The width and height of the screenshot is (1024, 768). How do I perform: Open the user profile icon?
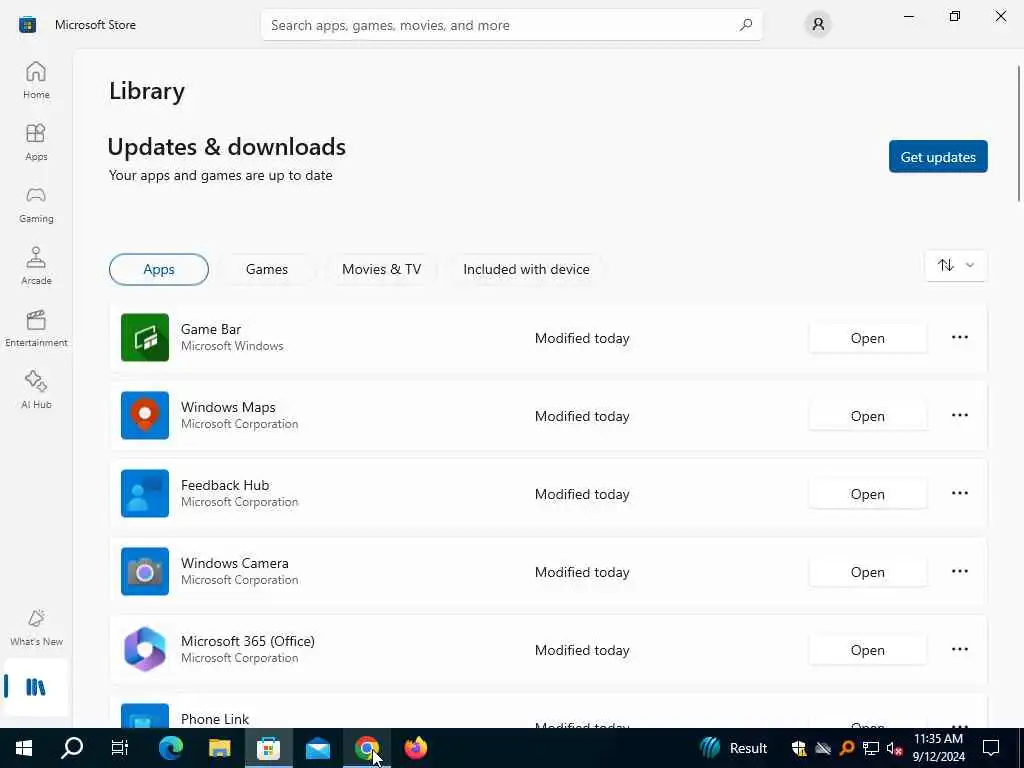point(818,25)
